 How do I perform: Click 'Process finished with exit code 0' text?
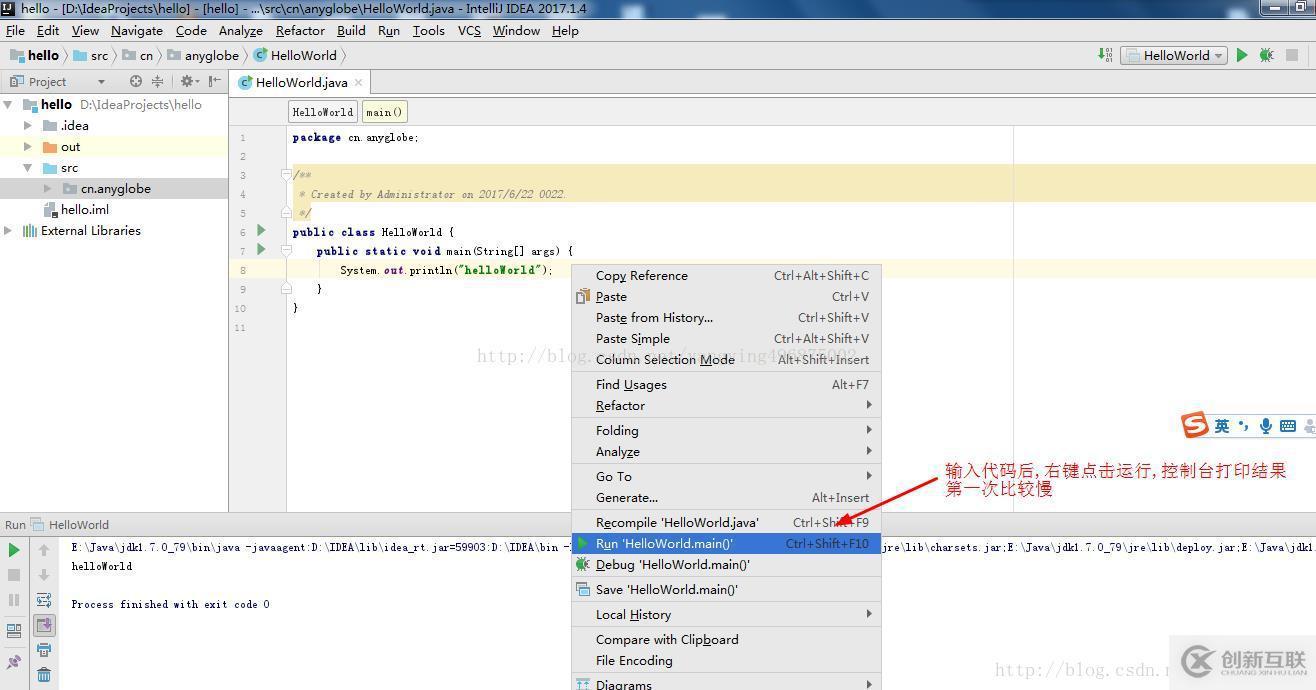coord(170,604)
